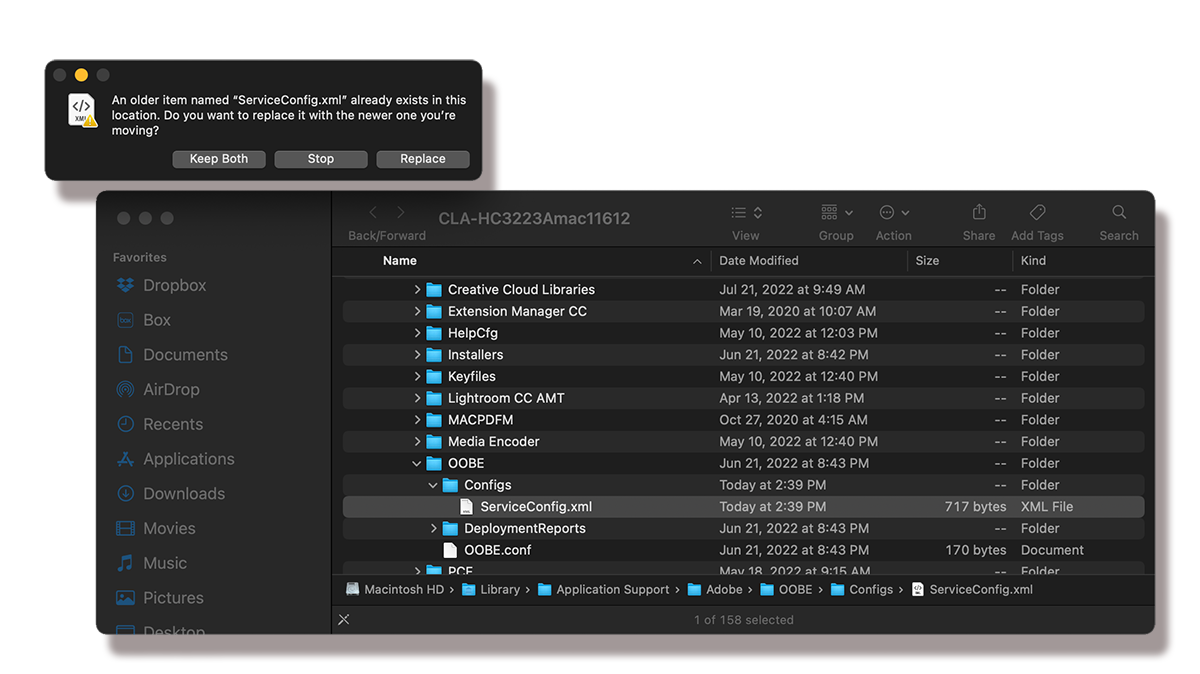The height and width of the screenshot is (674, 1200).
Task: Open the View options dropdown
Action: pyautogui.click(x=746, y=213)
